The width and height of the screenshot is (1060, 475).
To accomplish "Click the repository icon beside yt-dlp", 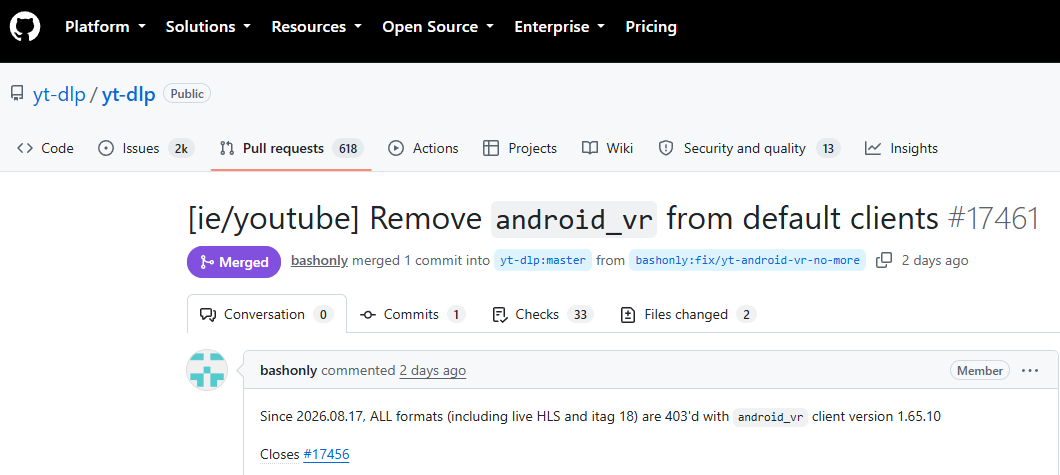I will coord(17,94).
